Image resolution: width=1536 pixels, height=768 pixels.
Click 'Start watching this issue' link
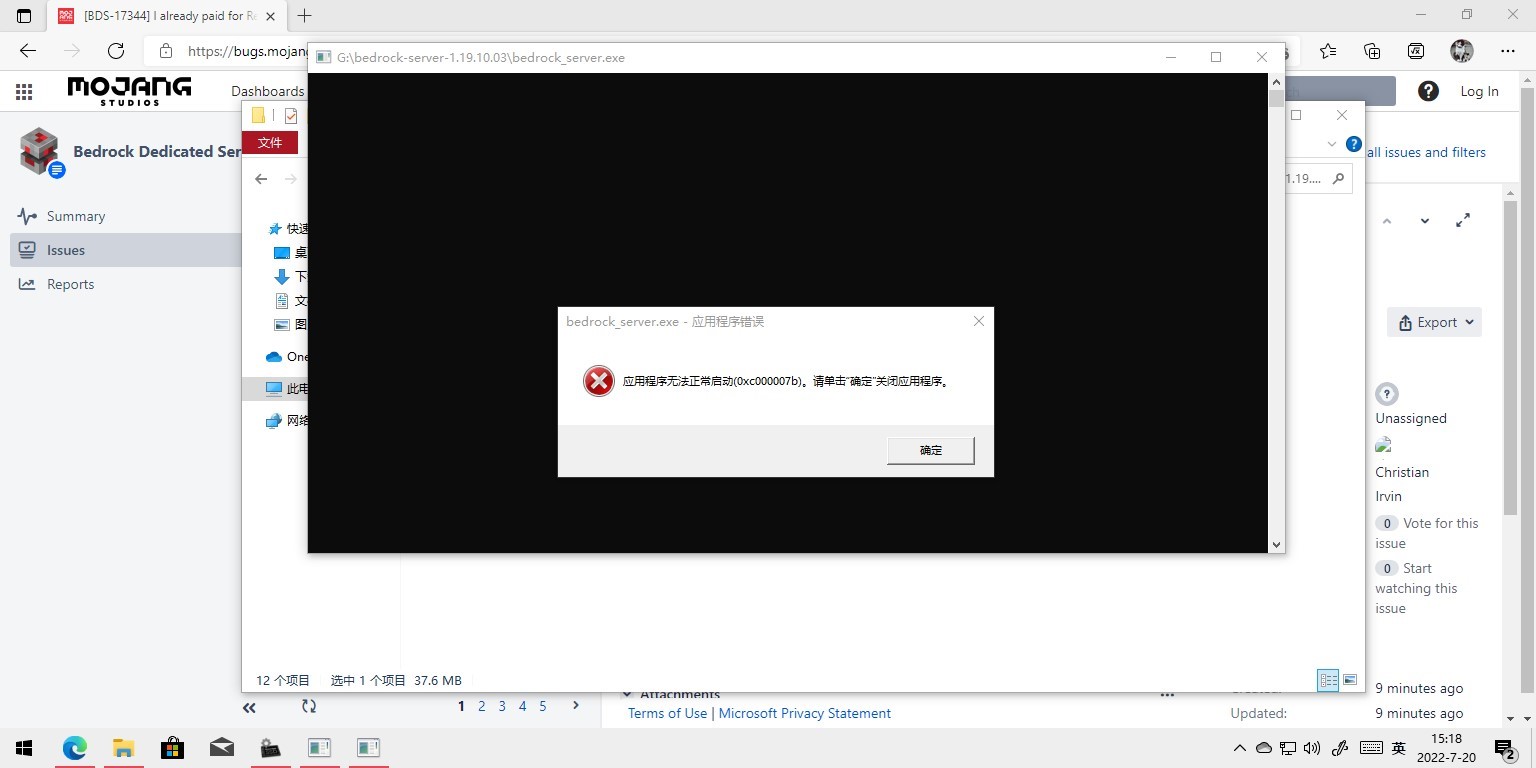1416,588
